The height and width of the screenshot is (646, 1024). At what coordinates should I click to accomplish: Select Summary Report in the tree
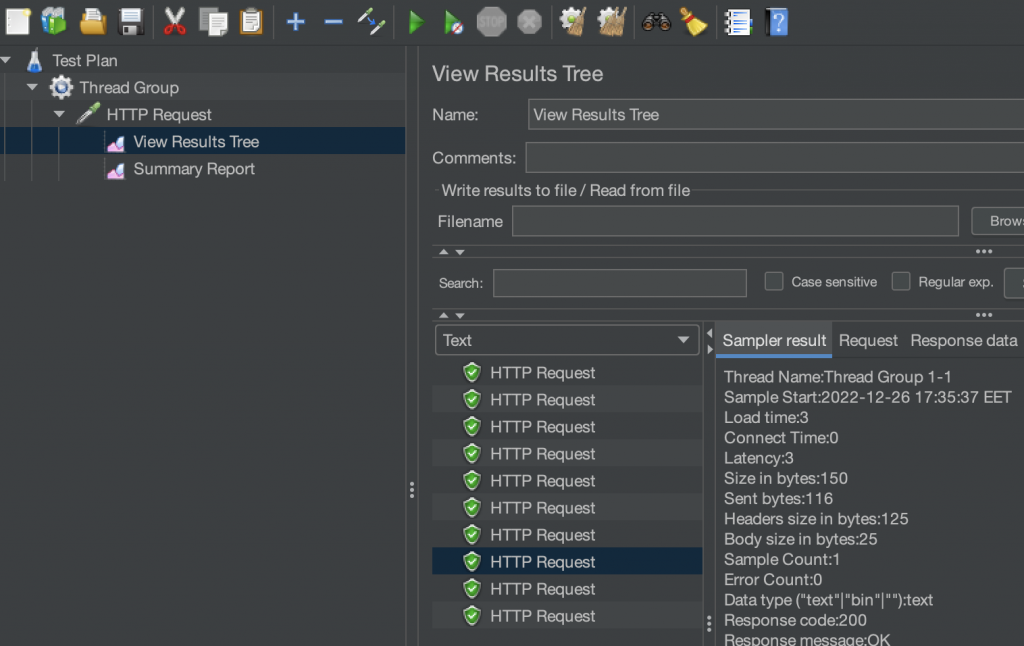[194, 169]
